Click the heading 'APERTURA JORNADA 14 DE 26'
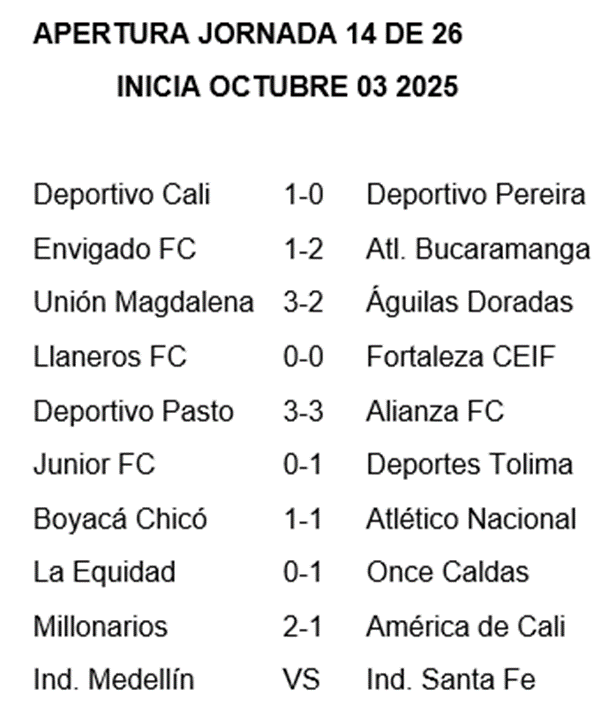Image resolution: width=613 pixels, height=722 pixels. (x=248, y=36)
